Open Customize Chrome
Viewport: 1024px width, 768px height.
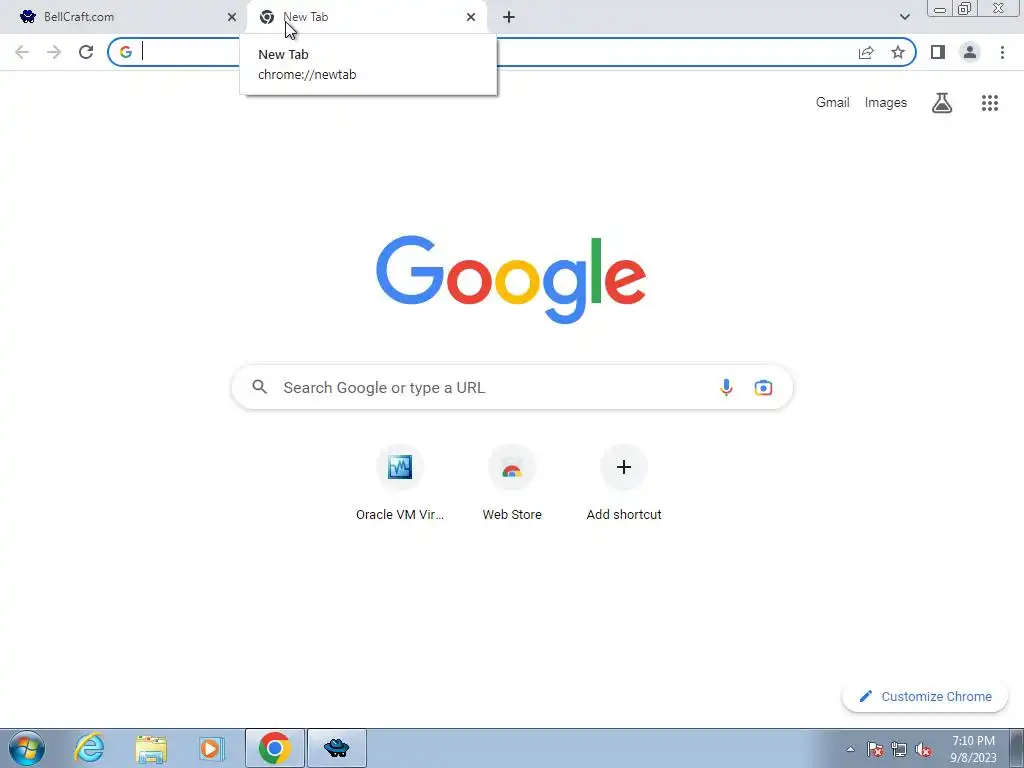click(x=925, y=696)
